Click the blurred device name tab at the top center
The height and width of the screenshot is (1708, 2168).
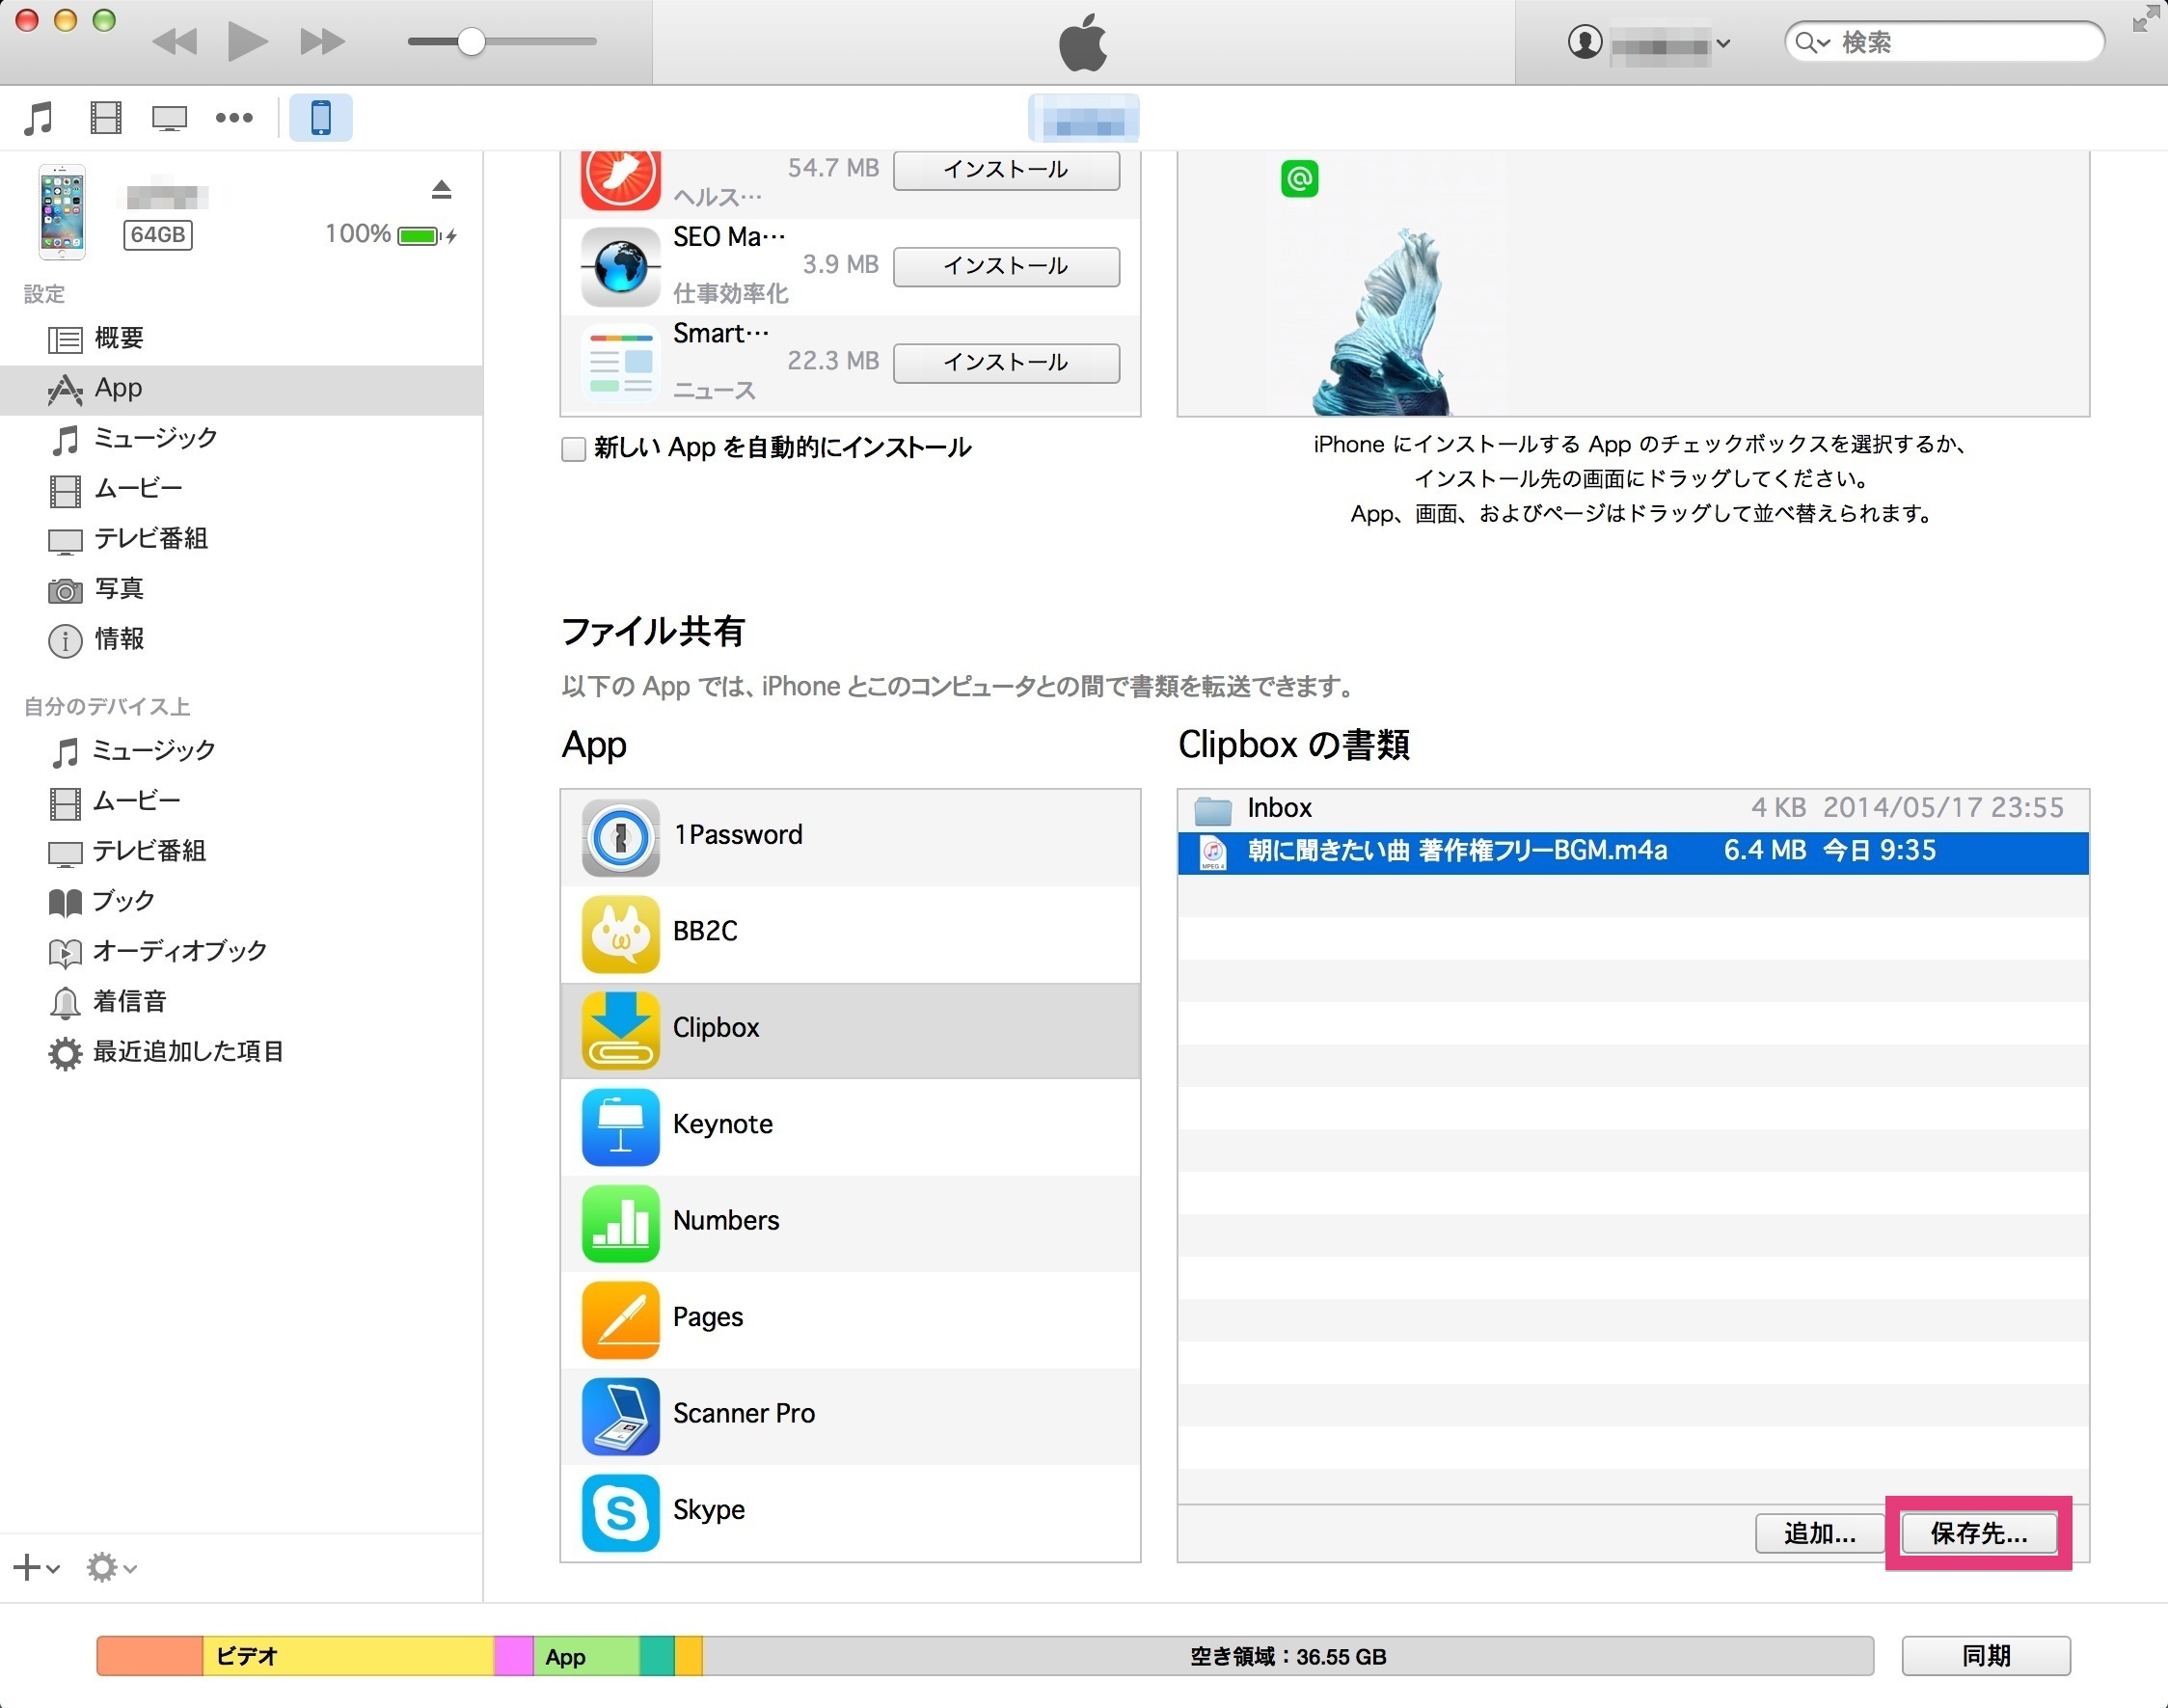pos(1083,118)
